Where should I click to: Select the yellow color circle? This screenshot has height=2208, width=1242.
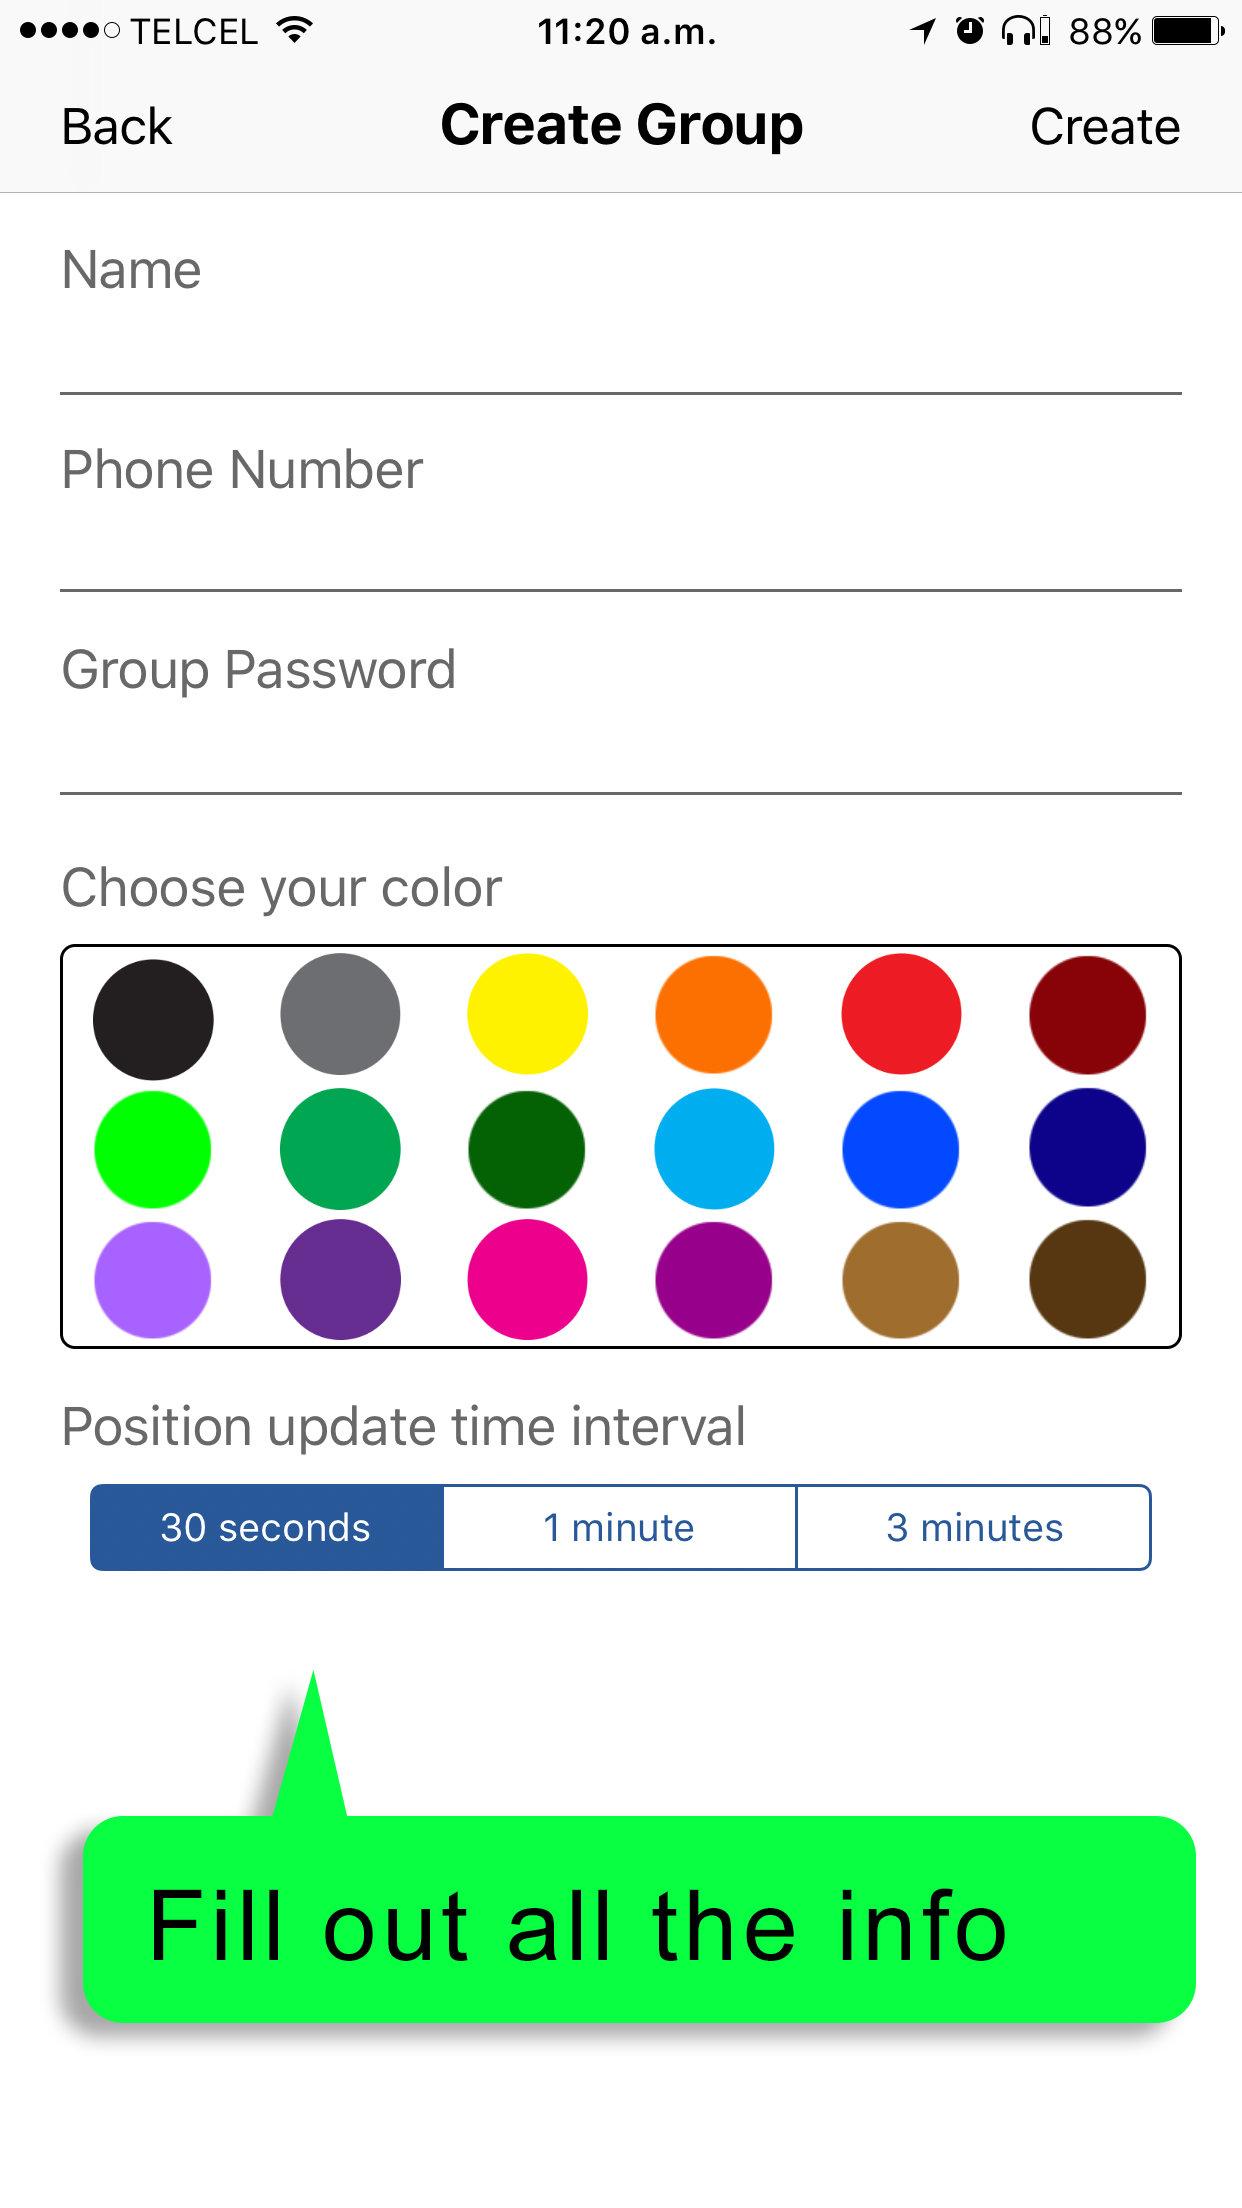[x=527, y=1014]
